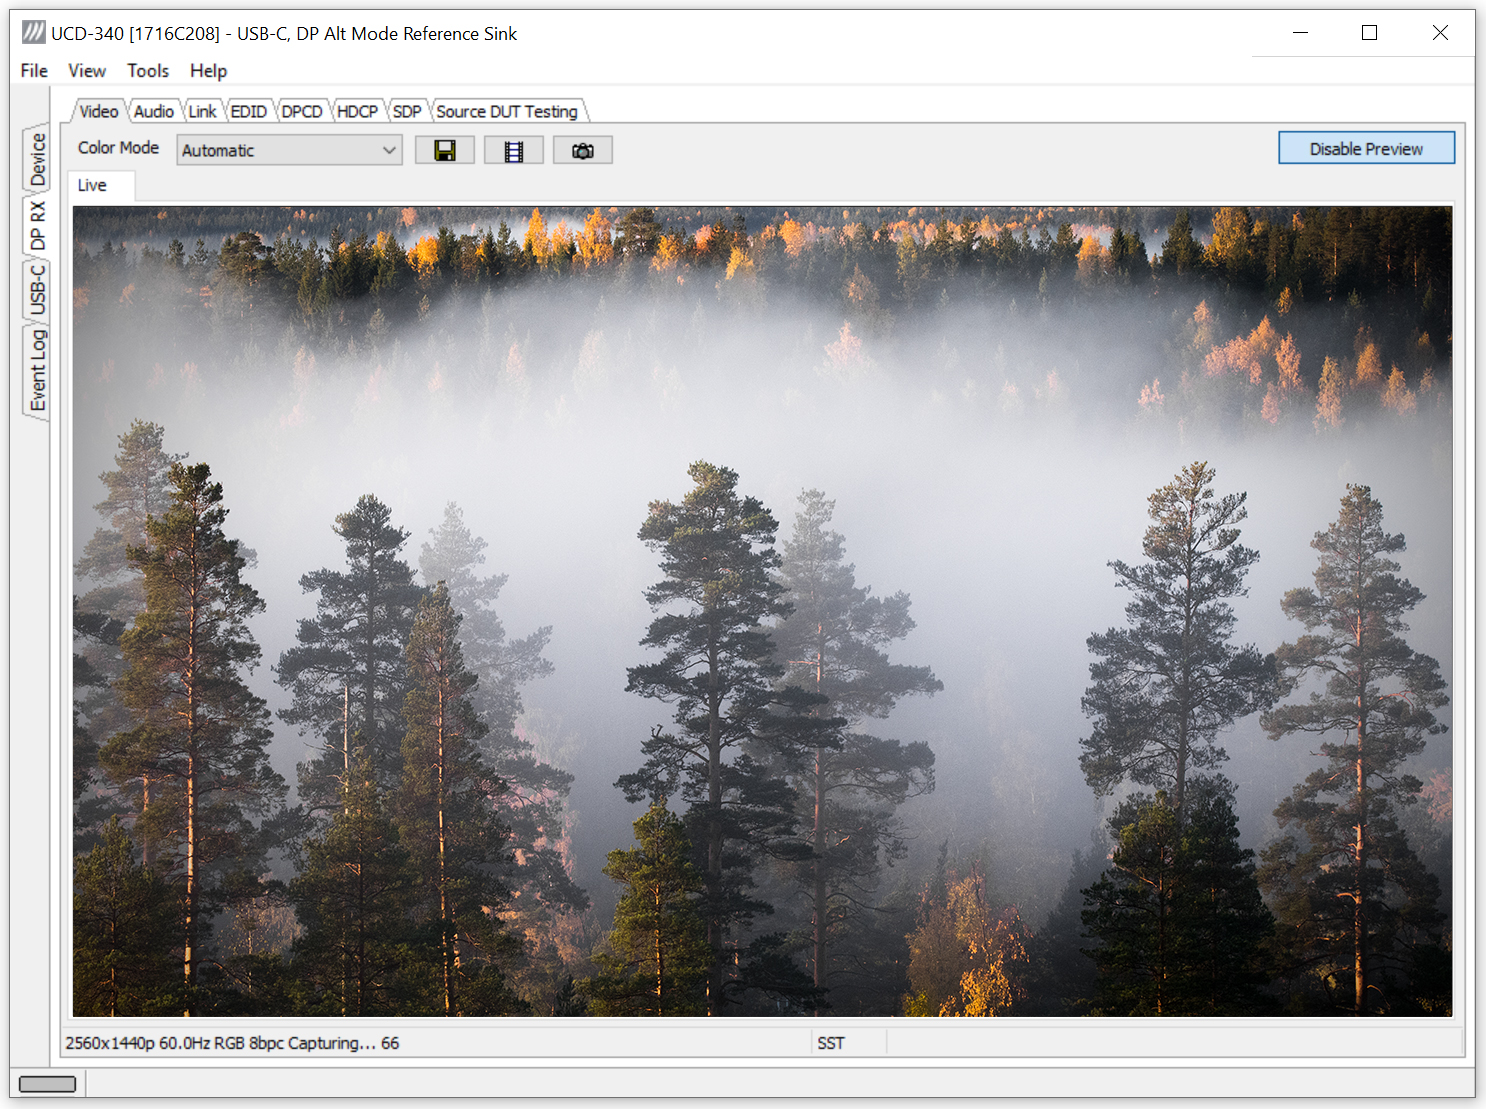Screen dimensions: 1486x1109
Task: Switch to the EDID tab
Action: point(249,111)
